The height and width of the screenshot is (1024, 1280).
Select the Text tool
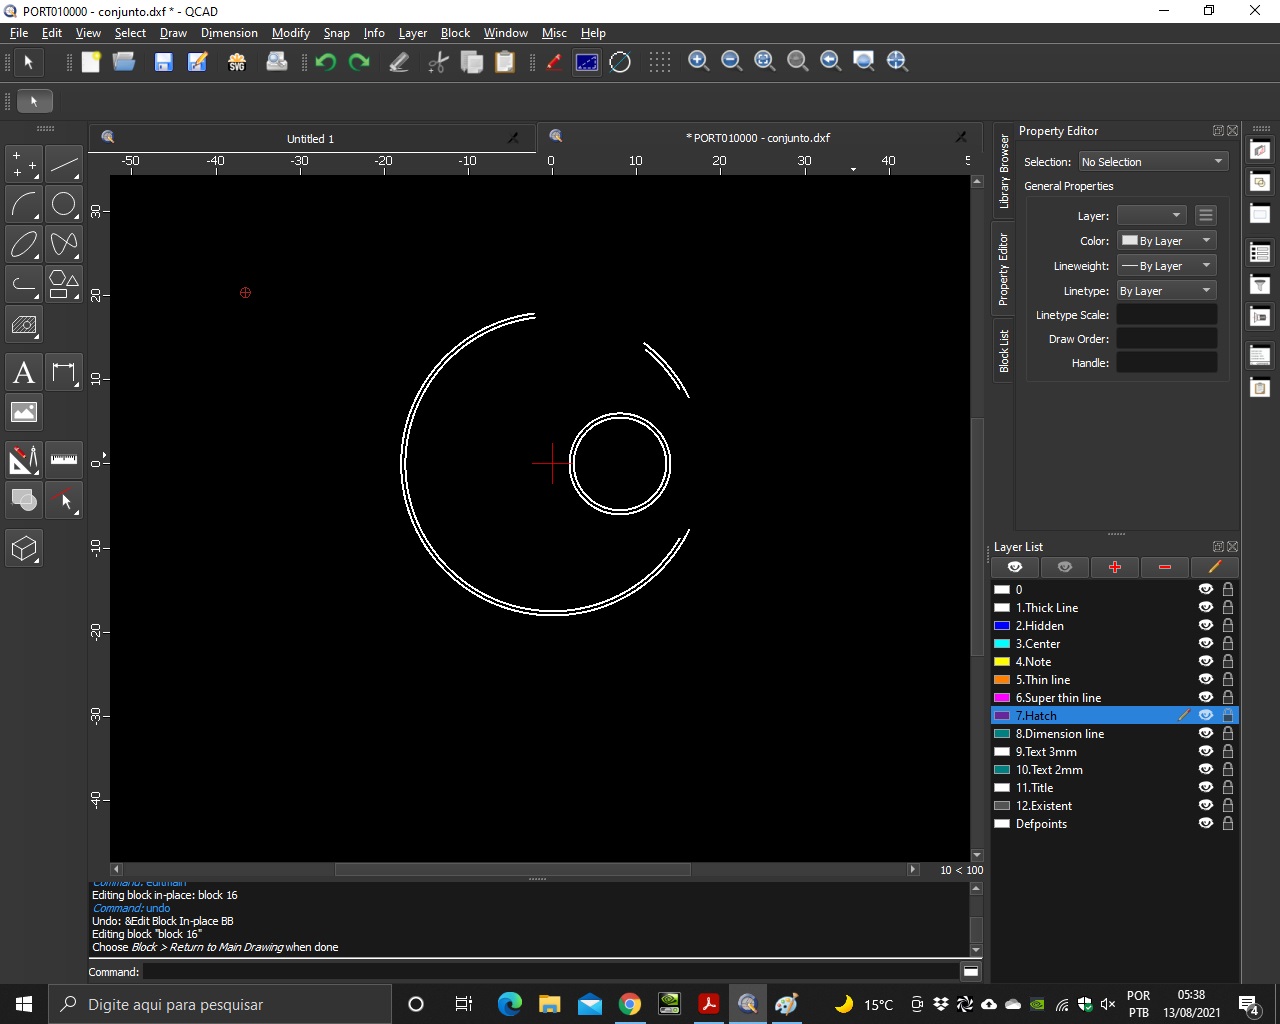pyautogui.click(x=24, y=373)
